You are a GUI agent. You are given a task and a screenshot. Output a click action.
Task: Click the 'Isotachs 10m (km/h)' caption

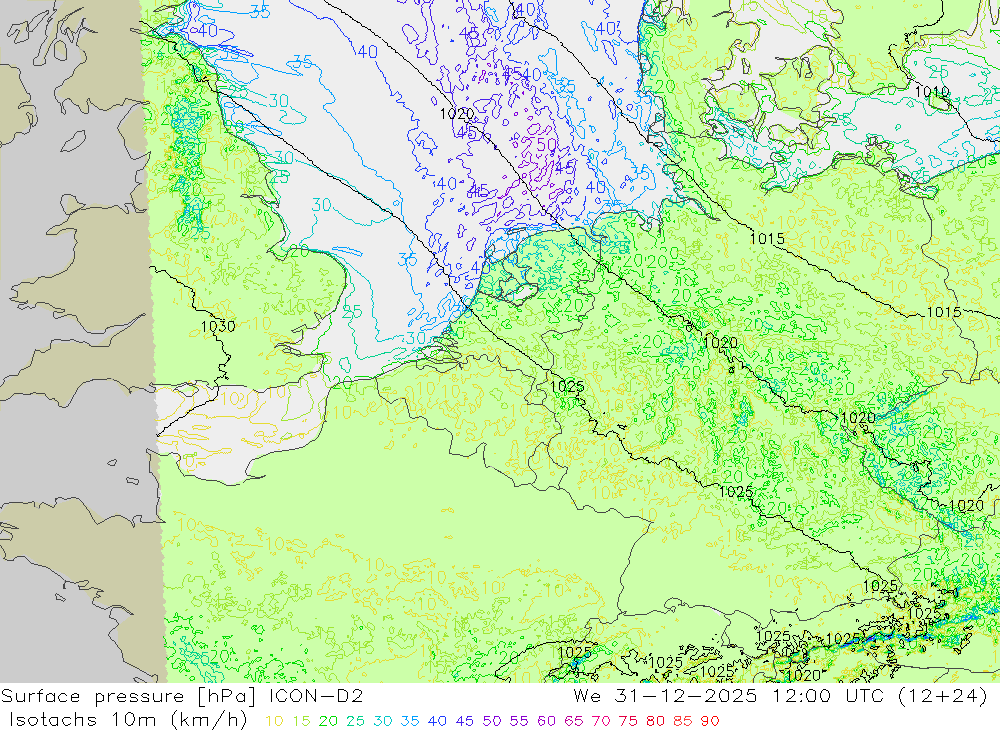(x=128, y=720)
